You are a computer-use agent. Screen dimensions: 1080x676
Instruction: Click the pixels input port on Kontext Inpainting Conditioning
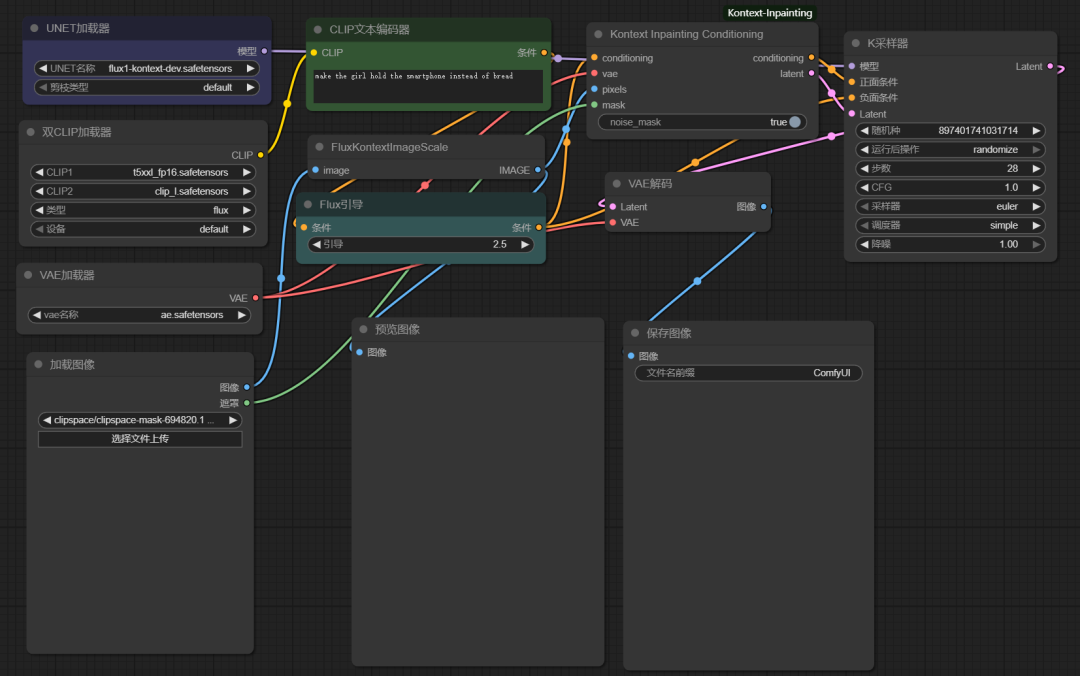pyautogui.click(x=594, y=89)
